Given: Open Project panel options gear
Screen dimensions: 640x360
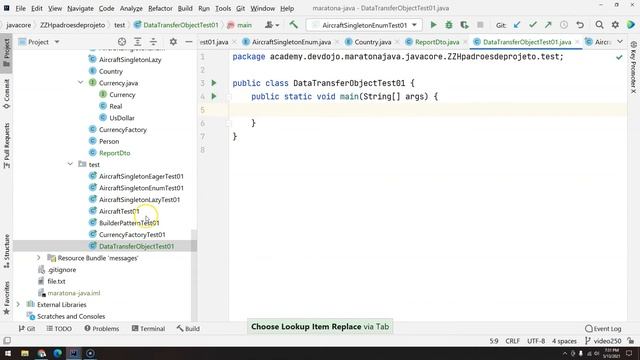Looking at the screenshot, I should click(x=173, y=42).
